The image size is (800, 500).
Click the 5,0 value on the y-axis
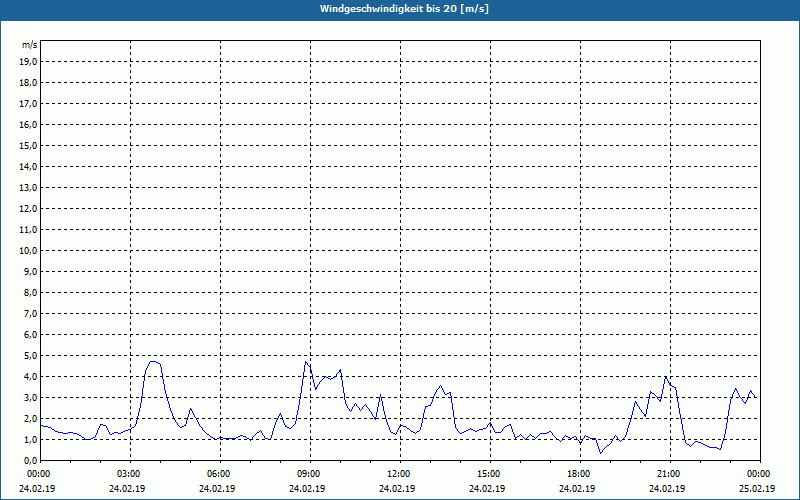[30, 356]
